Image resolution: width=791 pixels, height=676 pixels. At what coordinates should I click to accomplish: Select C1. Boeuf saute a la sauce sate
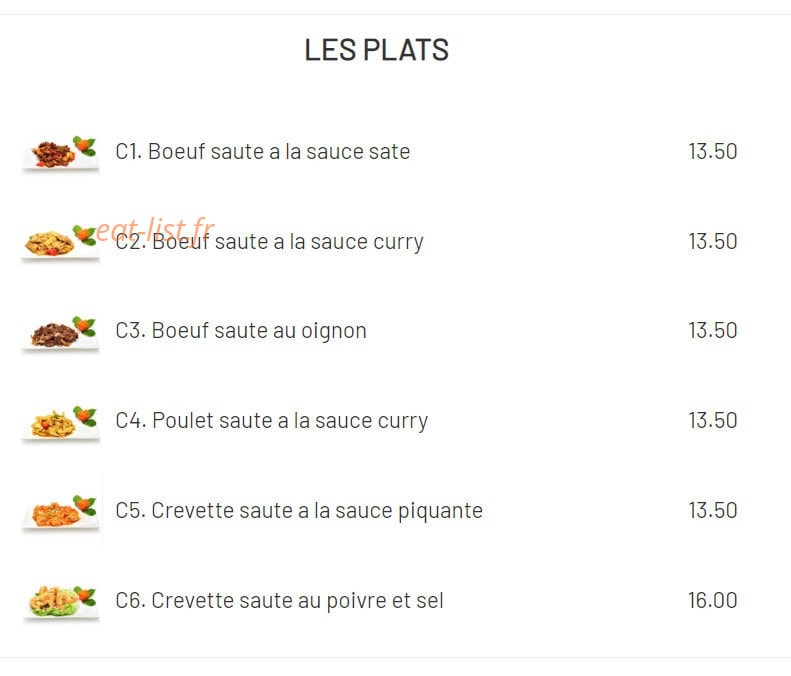(263, 152)
